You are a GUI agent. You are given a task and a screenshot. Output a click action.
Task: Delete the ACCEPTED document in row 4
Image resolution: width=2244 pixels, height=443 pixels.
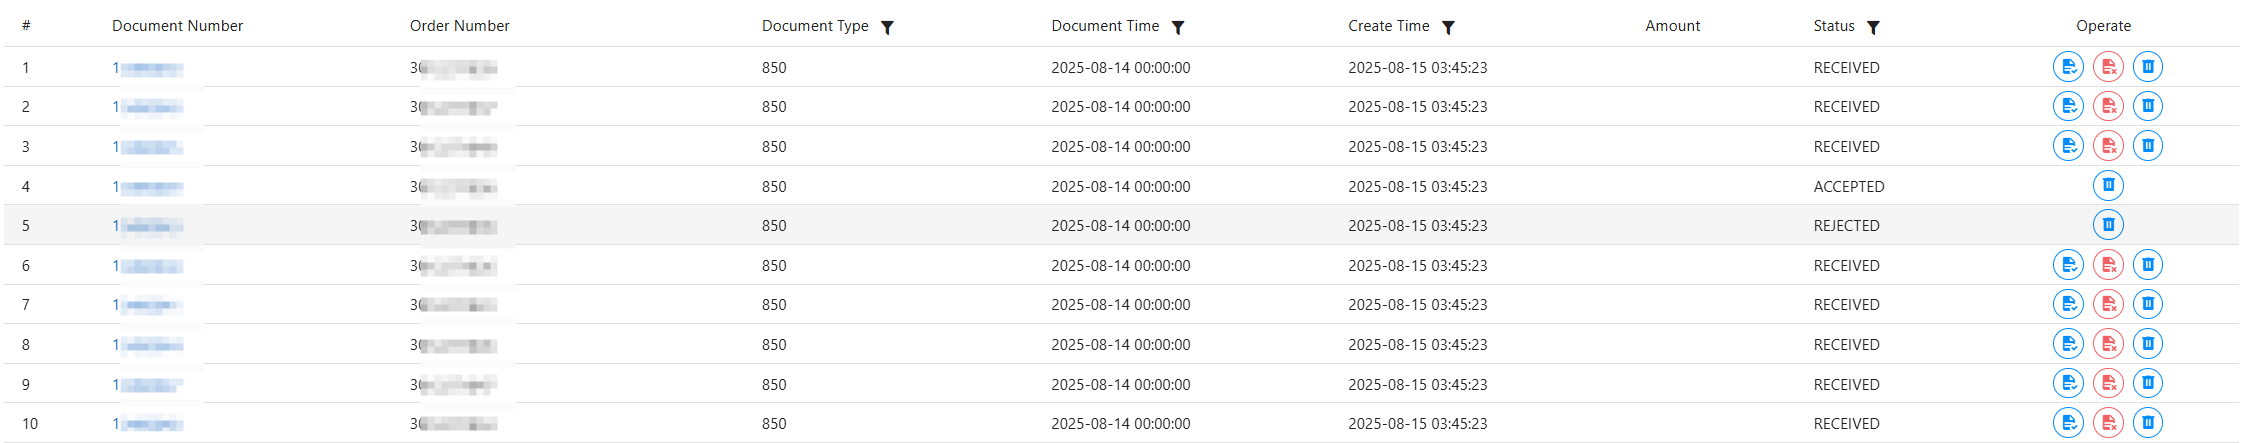(2107, 185)
